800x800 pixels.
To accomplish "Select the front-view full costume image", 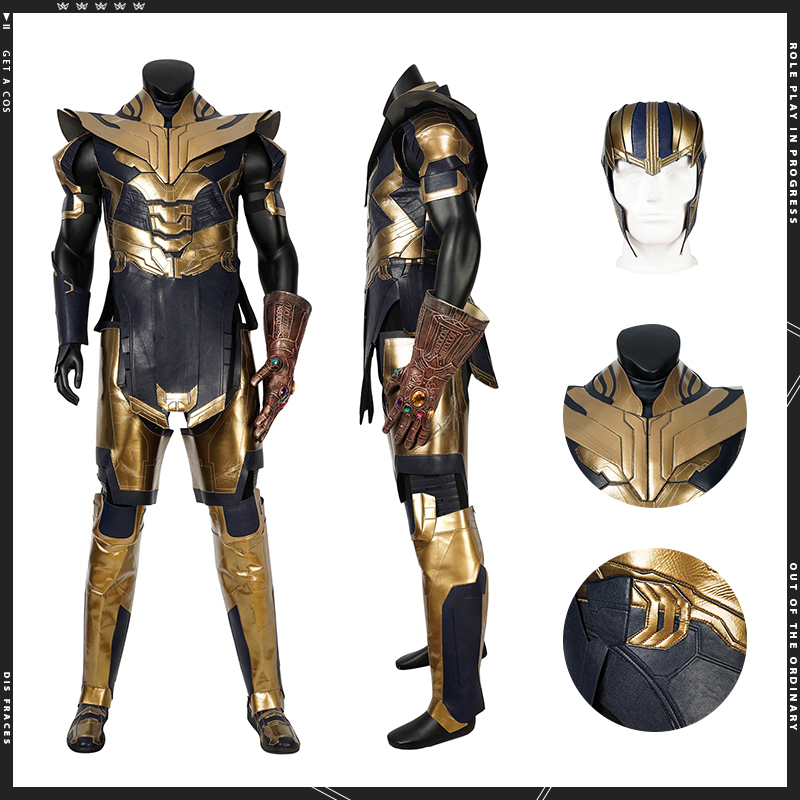I will (x=177, y=406).
